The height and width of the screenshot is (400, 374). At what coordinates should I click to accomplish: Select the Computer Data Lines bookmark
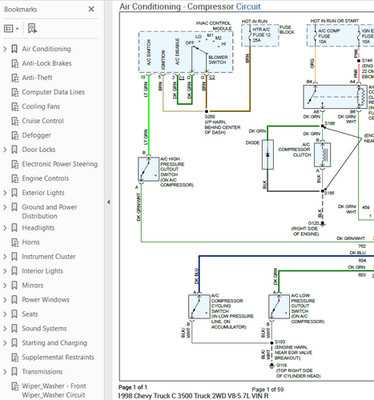[x=53, y=92]
